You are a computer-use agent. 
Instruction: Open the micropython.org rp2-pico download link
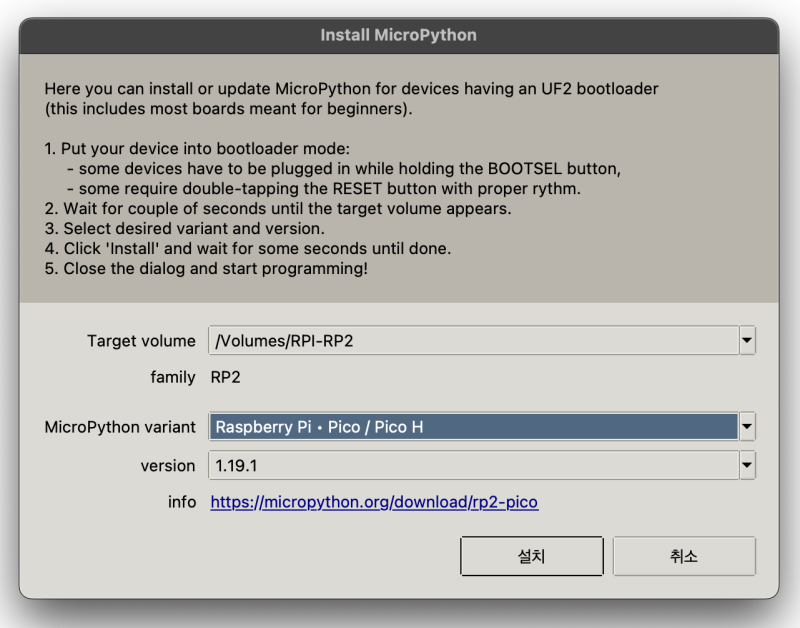click(374, 502)
